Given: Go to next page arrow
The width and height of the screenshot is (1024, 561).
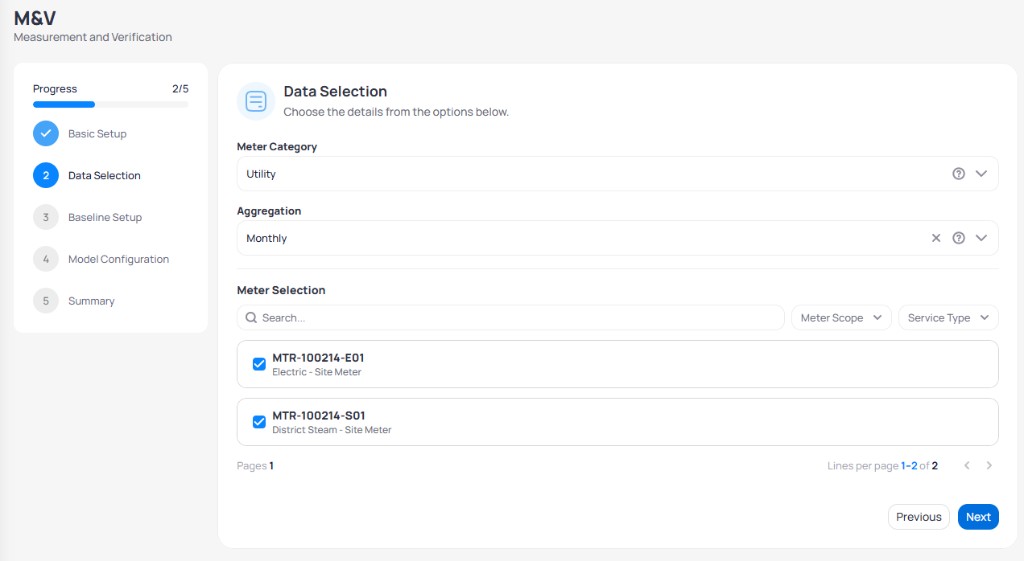Looking at the screenshot, I should (x=989, y=465).
